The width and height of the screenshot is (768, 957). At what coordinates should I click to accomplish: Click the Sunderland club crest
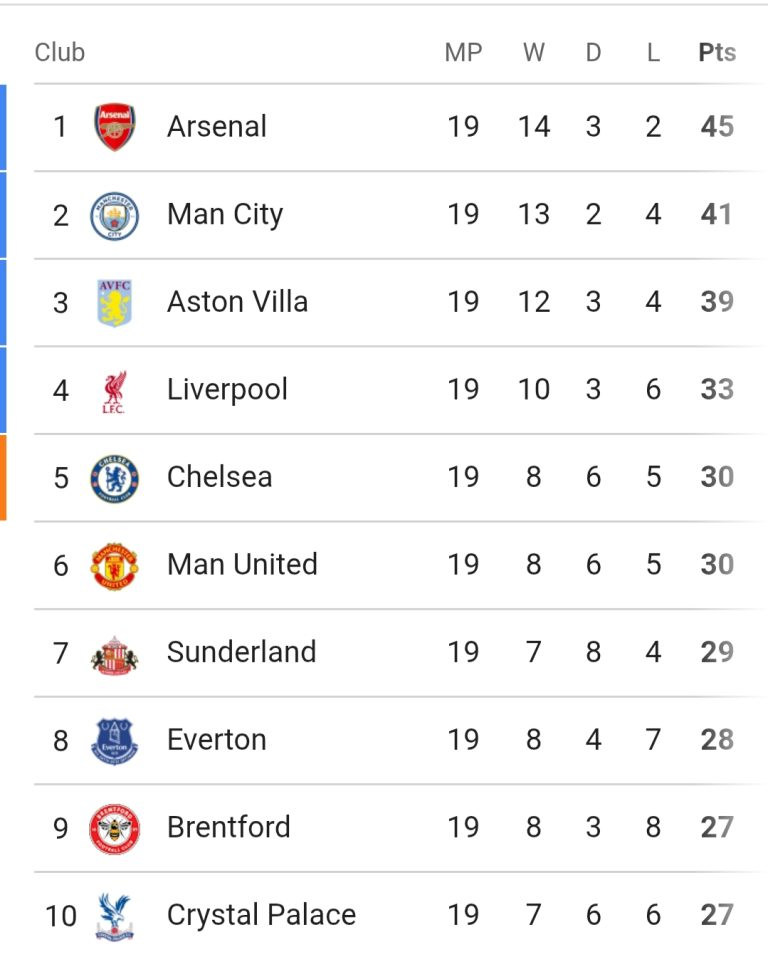114,653
